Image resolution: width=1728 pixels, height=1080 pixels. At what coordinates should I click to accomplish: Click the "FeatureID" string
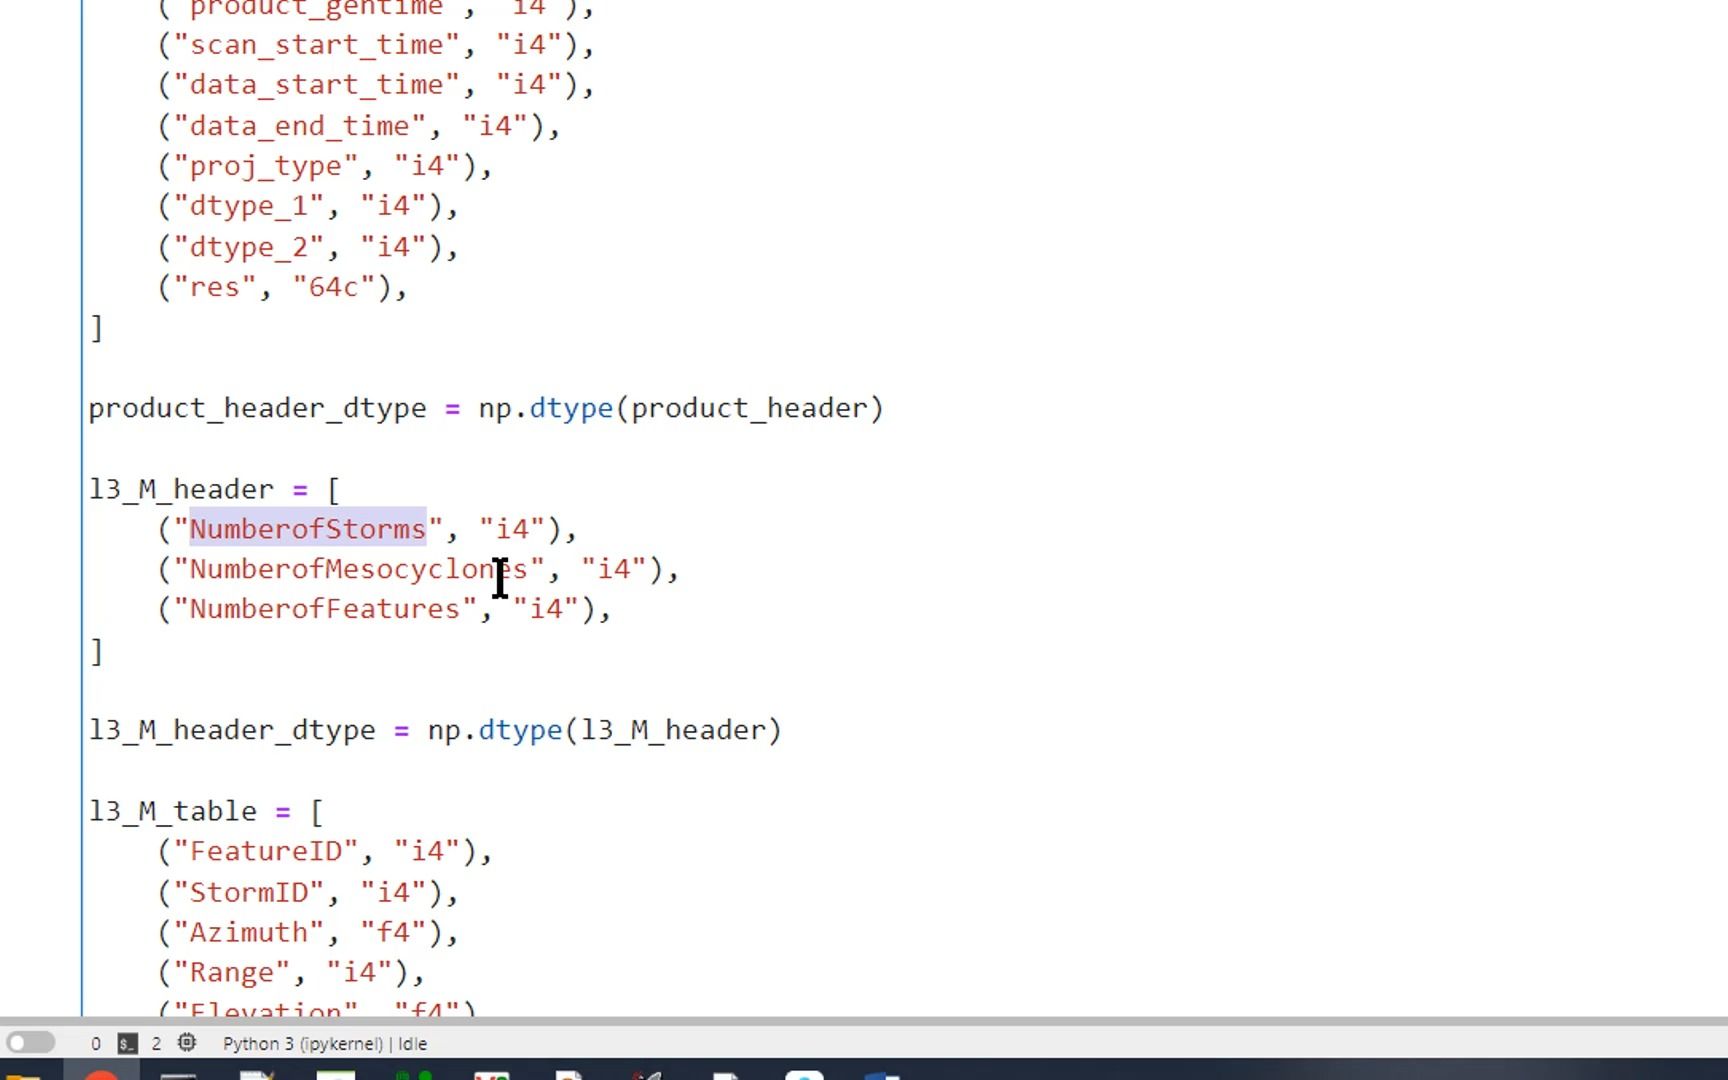pyautogui.click(x=266, y=851)
